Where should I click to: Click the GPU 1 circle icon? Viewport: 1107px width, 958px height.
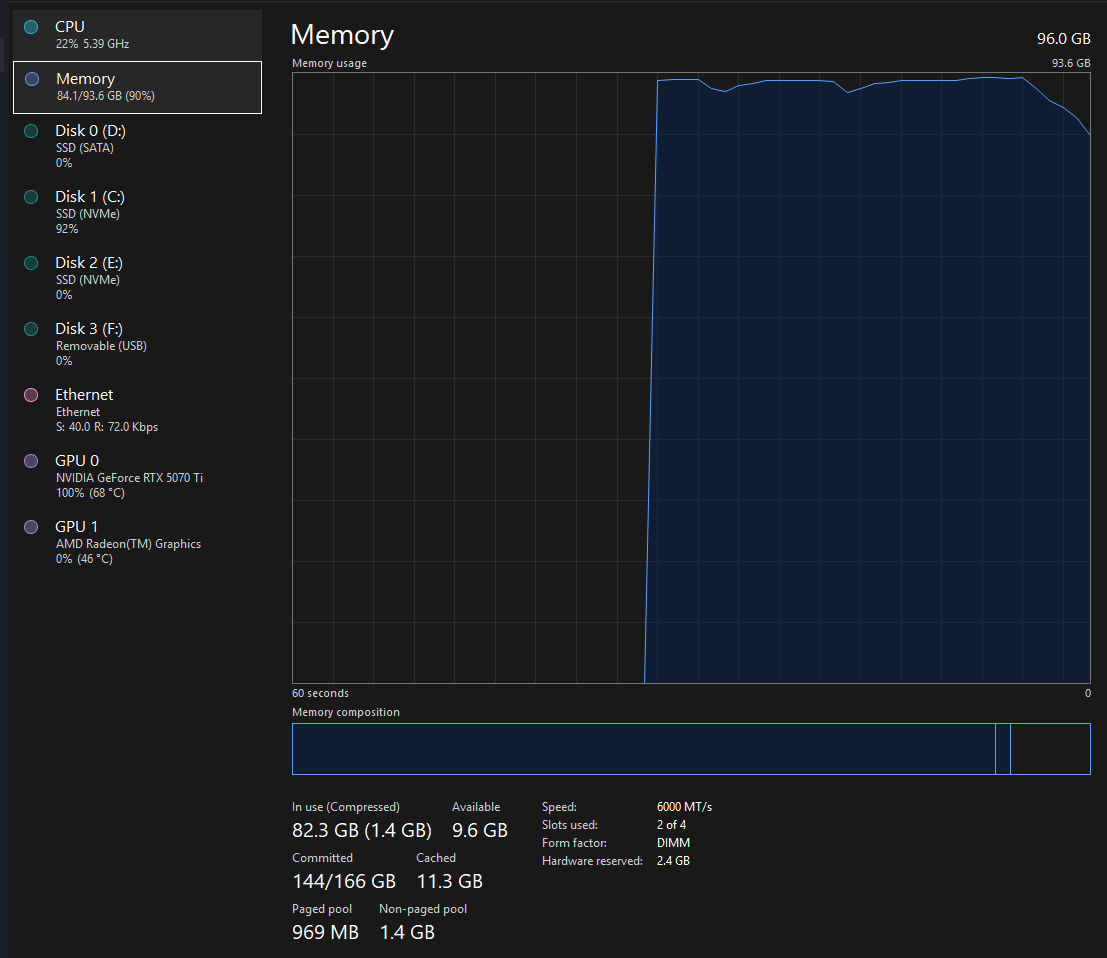pos(31,527)
